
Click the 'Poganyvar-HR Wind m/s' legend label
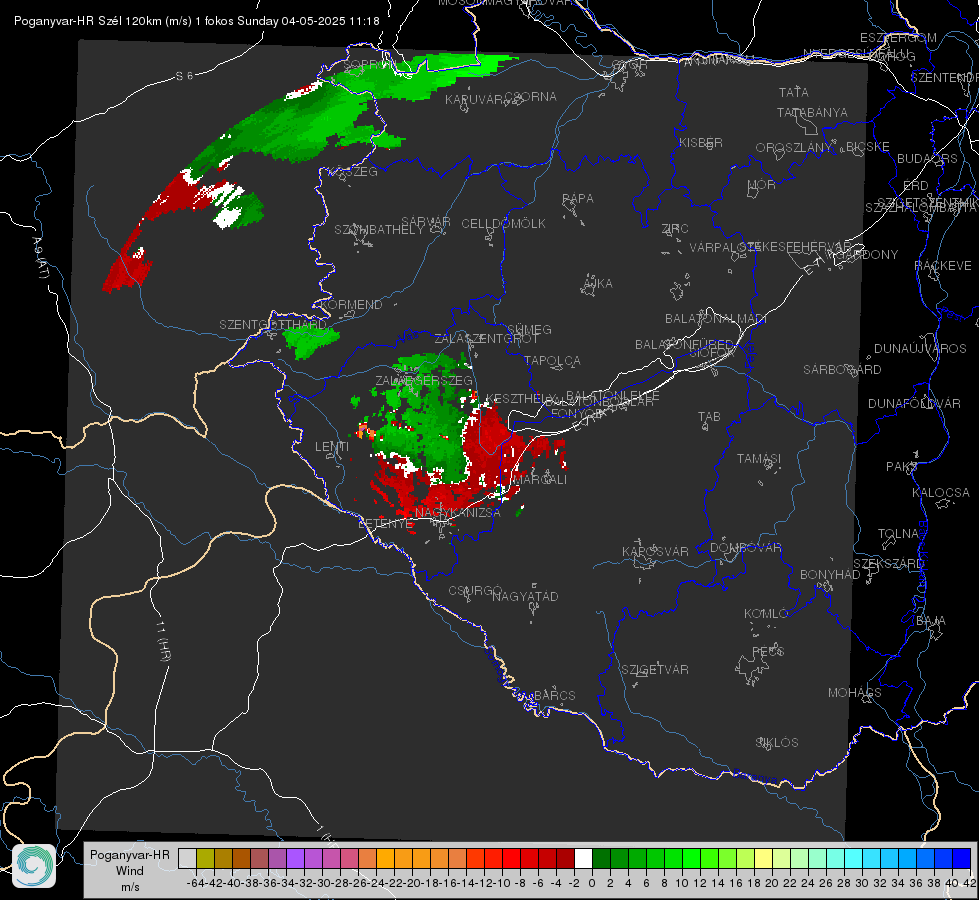point(130,871)
